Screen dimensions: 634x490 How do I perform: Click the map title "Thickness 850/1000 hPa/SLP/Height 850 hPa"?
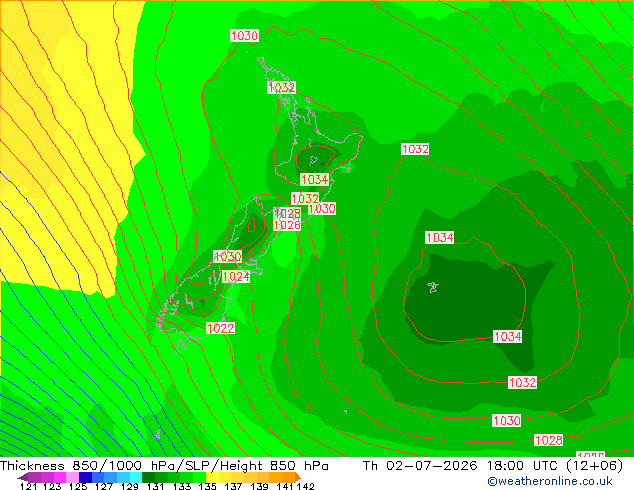pyautogui.click(x=164, y=466)
